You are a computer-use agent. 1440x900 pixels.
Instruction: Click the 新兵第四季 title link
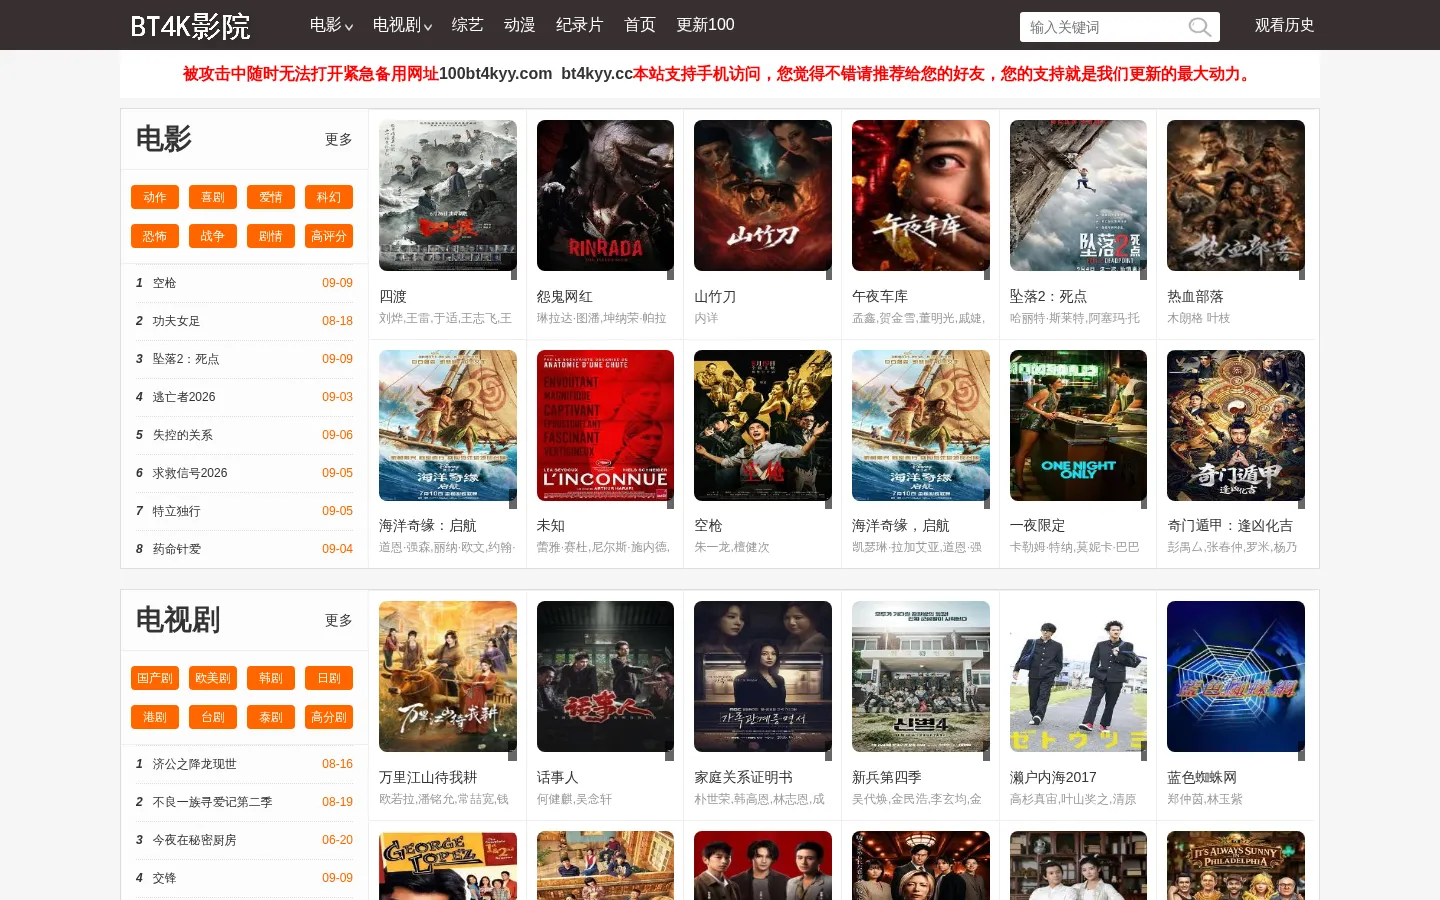887,777
